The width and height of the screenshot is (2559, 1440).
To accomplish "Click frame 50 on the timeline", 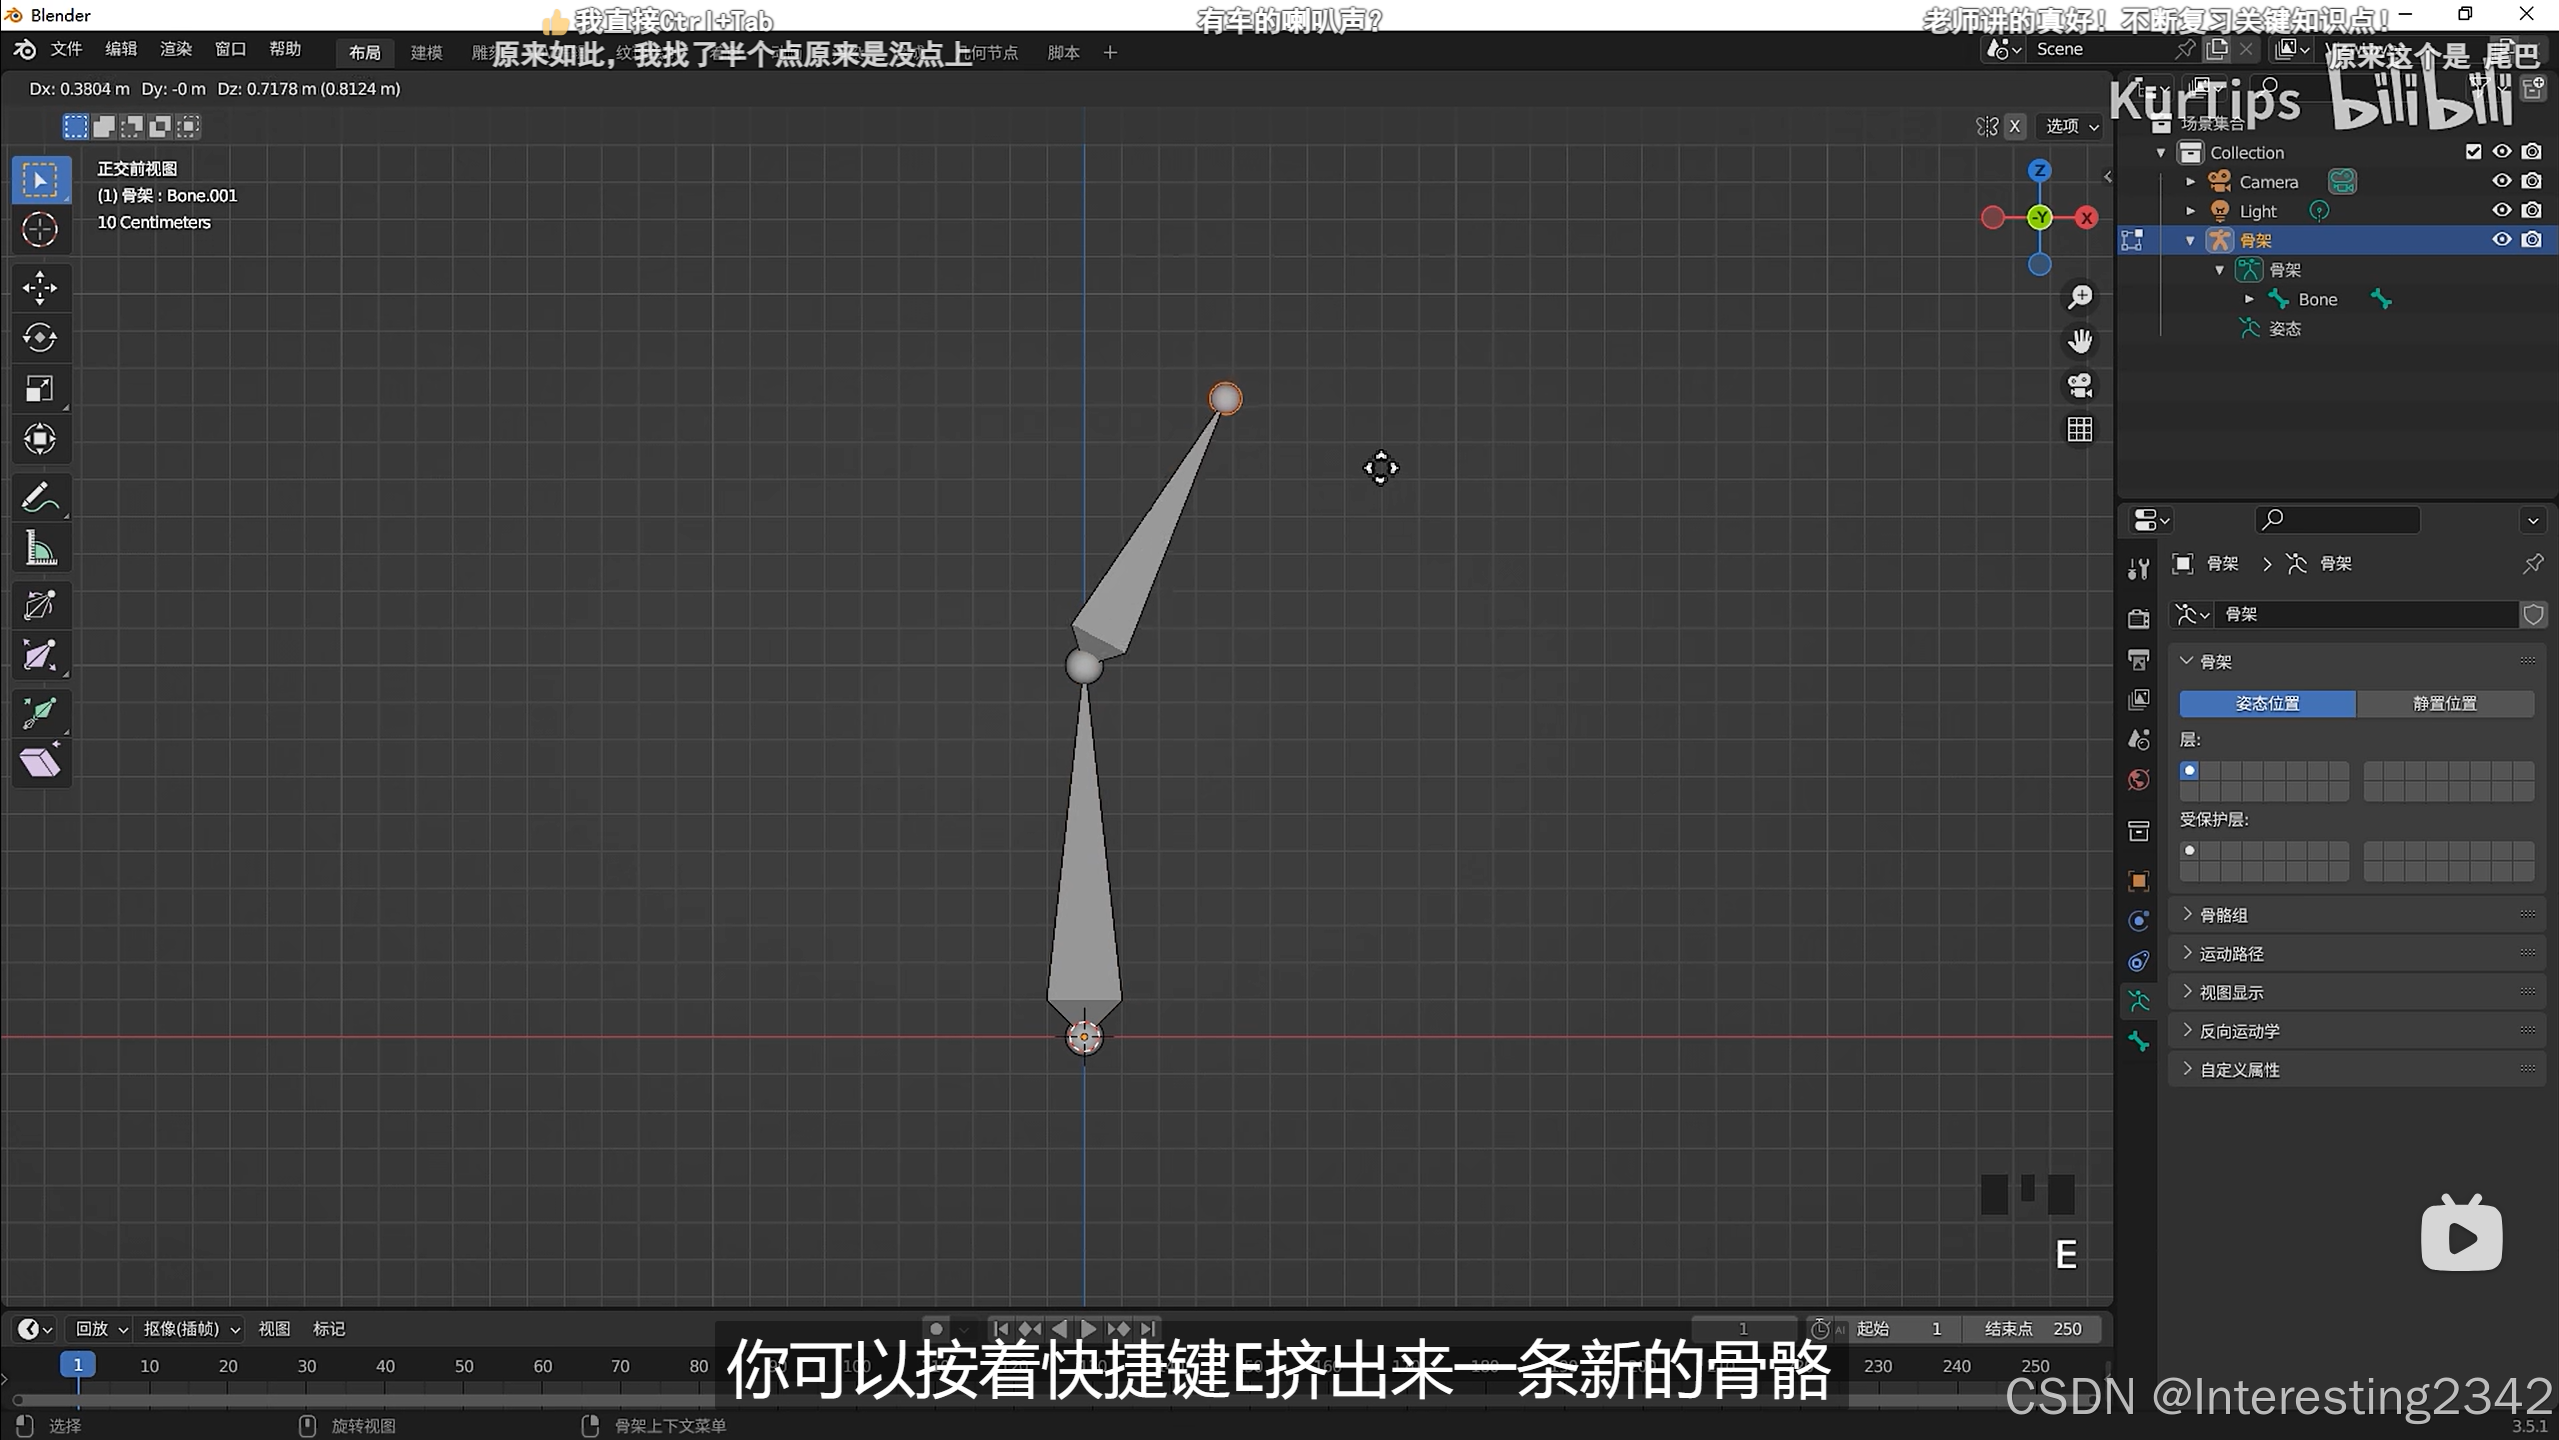I will coord(464,1366).
